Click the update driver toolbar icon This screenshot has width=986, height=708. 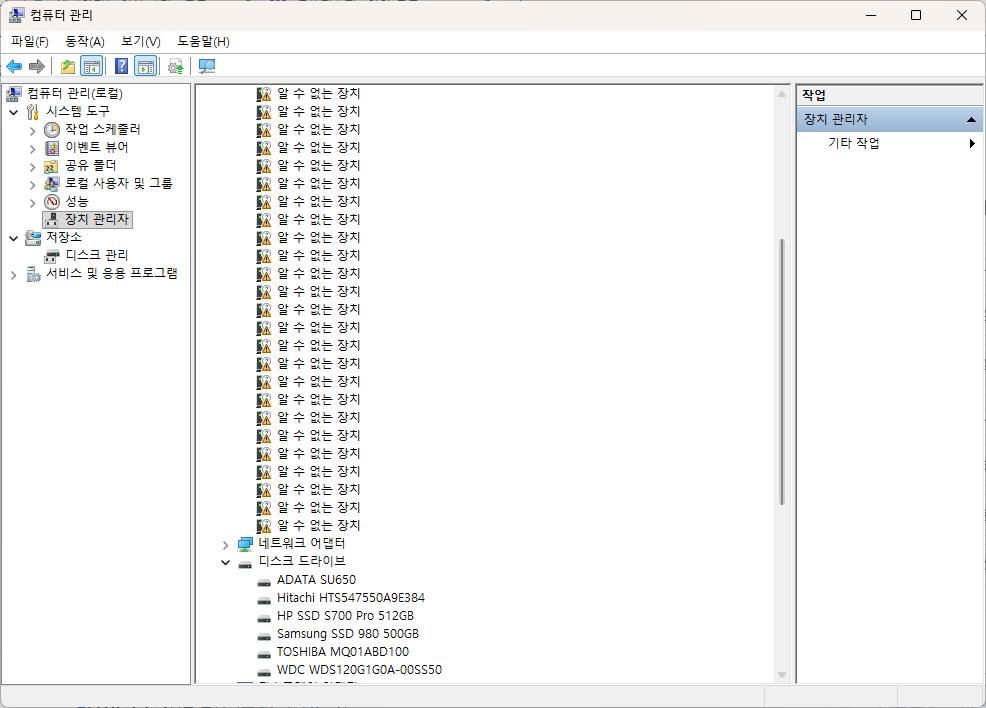coord(175,66)
